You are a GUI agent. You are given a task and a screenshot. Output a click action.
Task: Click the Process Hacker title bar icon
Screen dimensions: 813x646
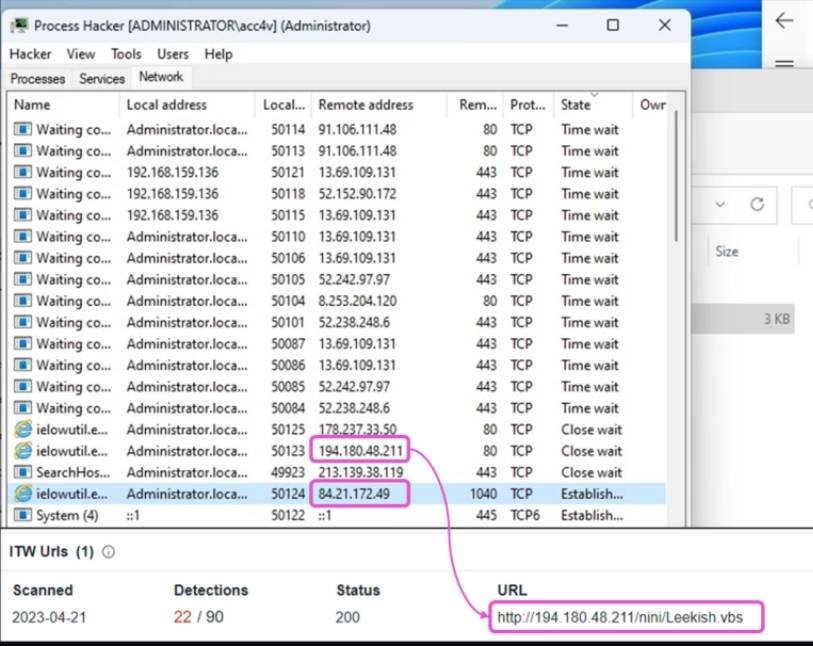point(19,25)
